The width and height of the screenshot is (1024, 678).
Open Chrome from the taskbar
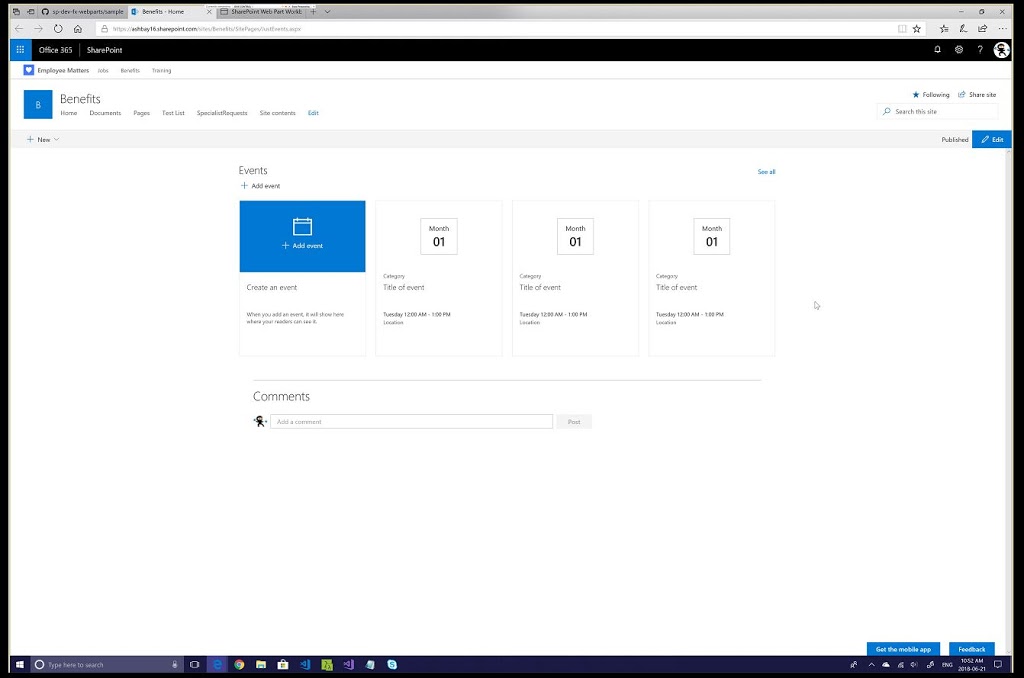pyautogui.click(x=239, y=664)
